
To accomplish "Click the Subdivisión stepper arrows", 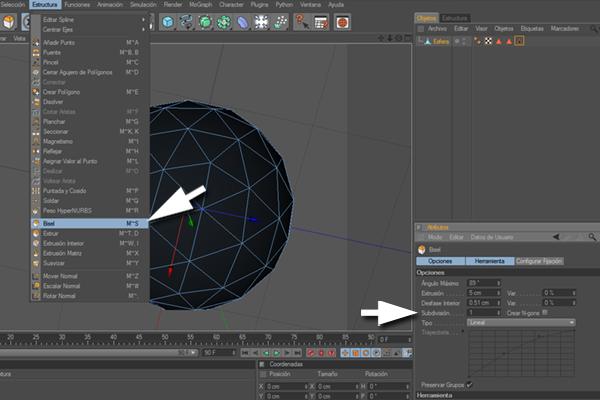I will (x=498, y=313).
